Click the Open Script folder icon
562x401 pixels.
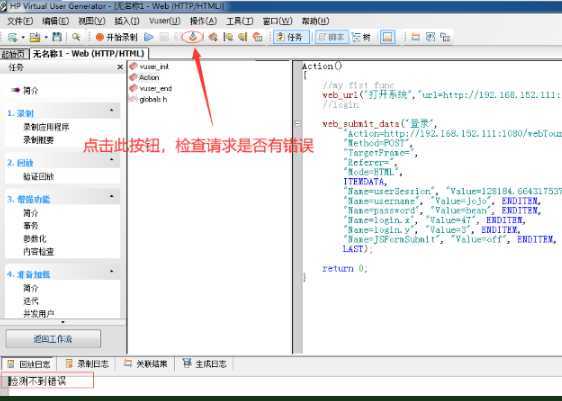pos(35,37)
